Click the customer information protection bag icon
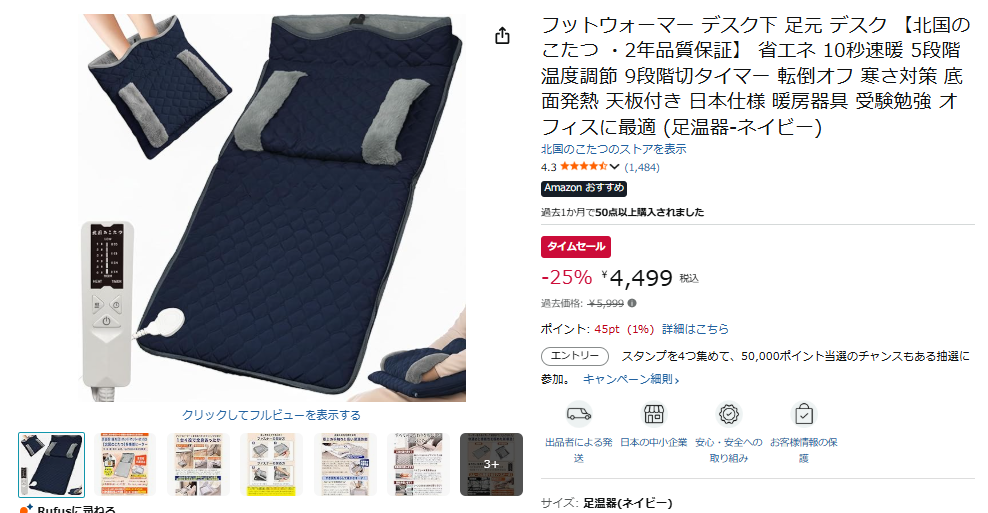This screenshot has width=988, height=513. [x=803, y=414]
